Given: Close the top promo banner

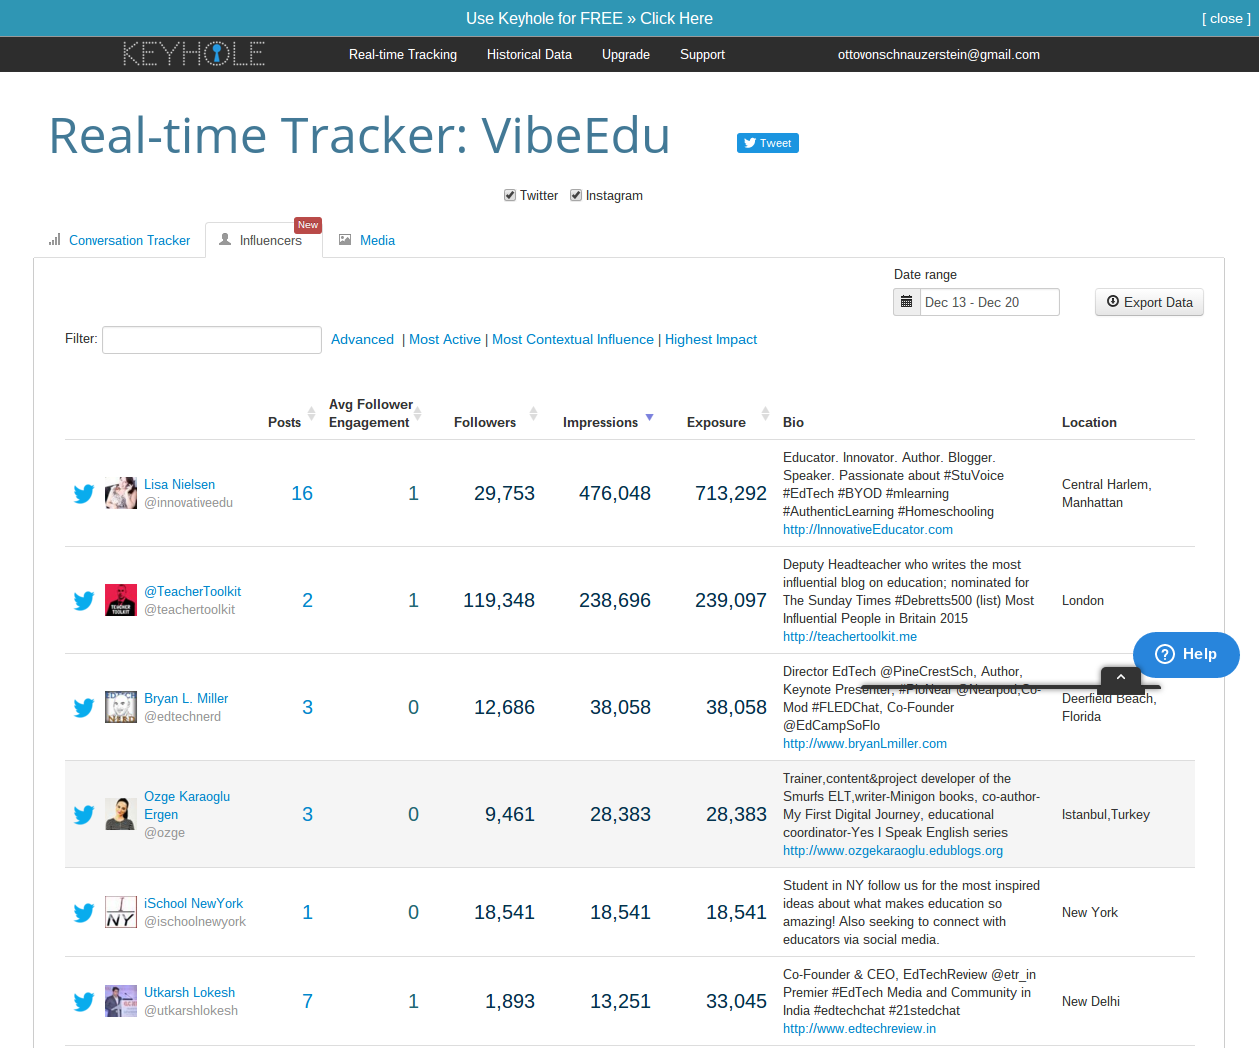Looking at the screenshot, I should [1226, 18].
